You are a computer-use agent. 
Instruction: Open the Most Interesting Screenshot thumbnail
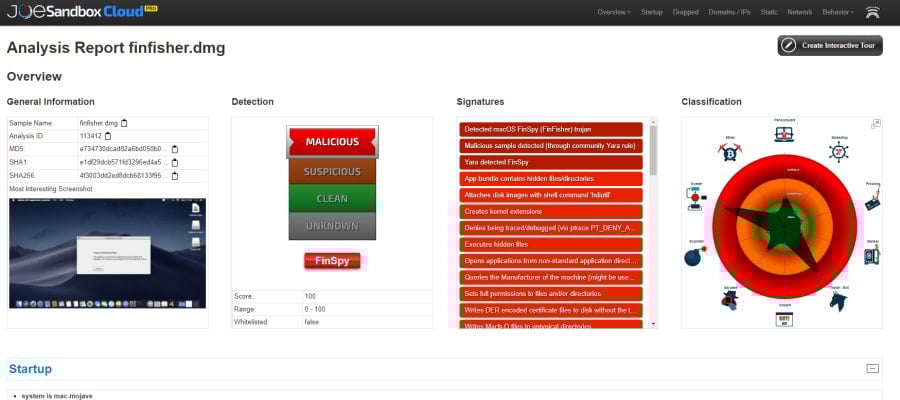(x=107, y=253)
